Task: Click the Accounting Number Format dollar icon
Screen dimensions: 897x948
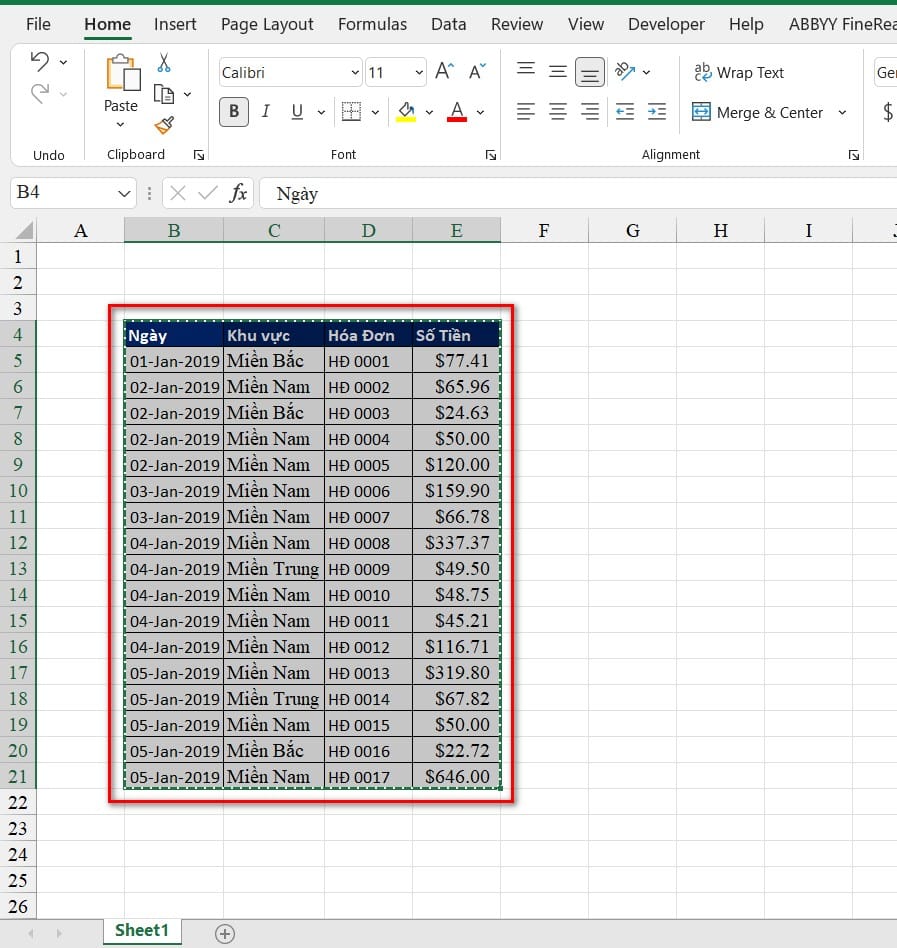Action: click(887, 112)
